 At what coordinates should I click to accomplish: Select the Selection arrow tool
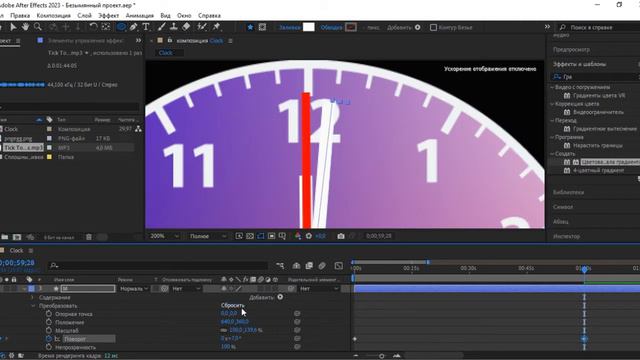pyautogui.click(x=13, y=27)
